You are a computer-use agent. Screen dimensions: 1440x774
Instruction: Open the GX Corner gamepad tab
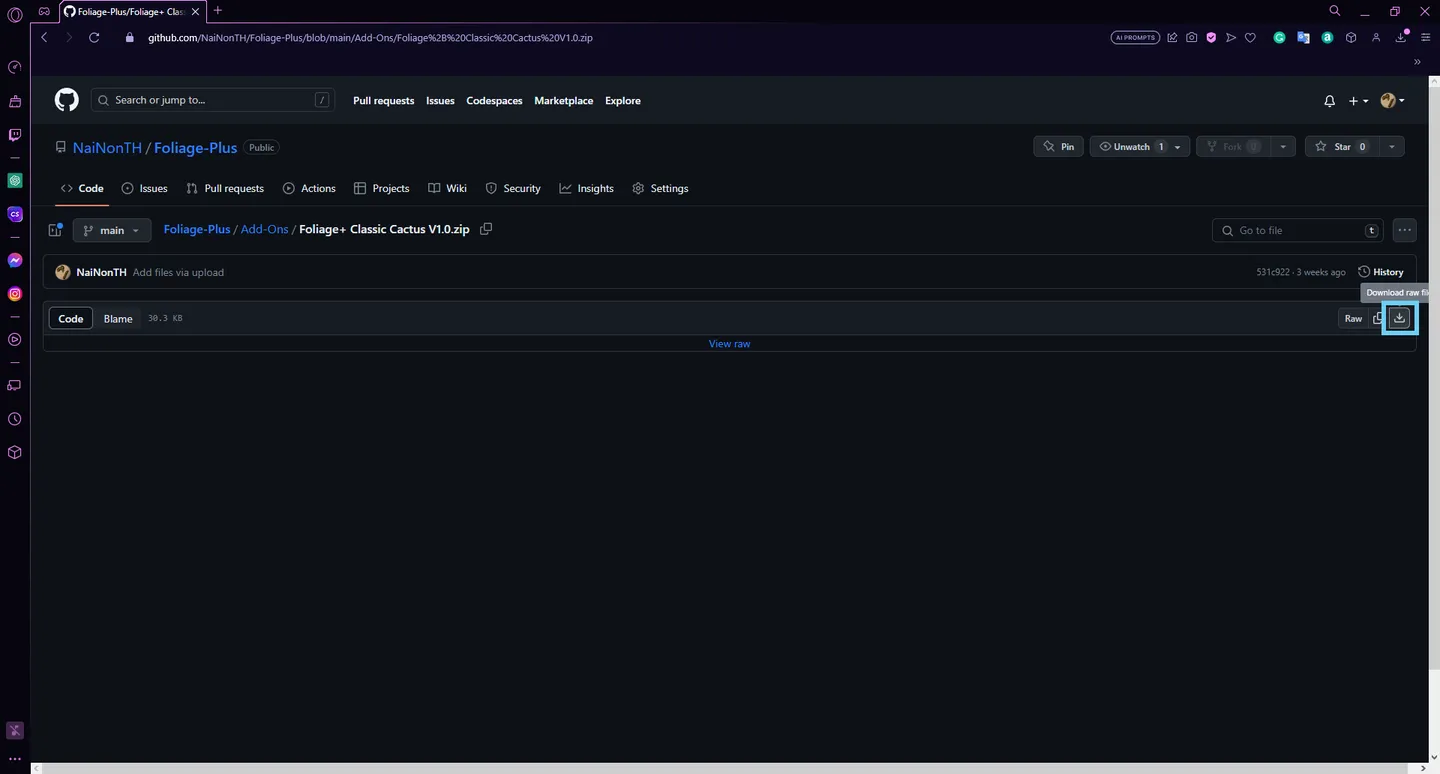(x=44, y=11)
